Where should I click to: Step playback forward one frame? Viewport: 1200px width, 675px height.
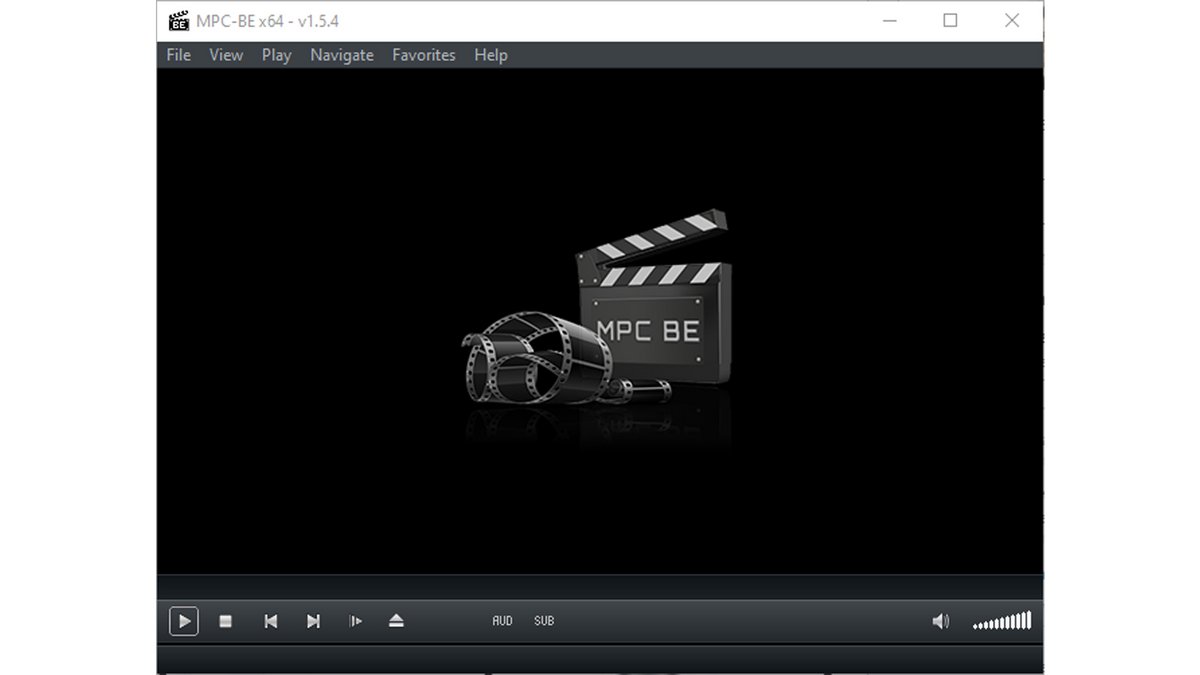click(355, 621)
